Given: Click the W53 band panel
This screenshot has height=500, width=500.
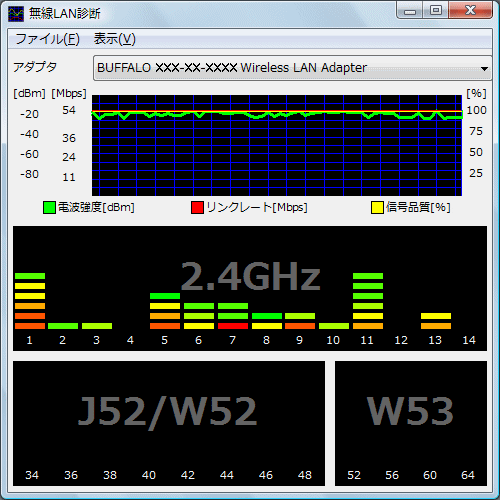Looking at the screenshot, I should [x=411, y=423].
